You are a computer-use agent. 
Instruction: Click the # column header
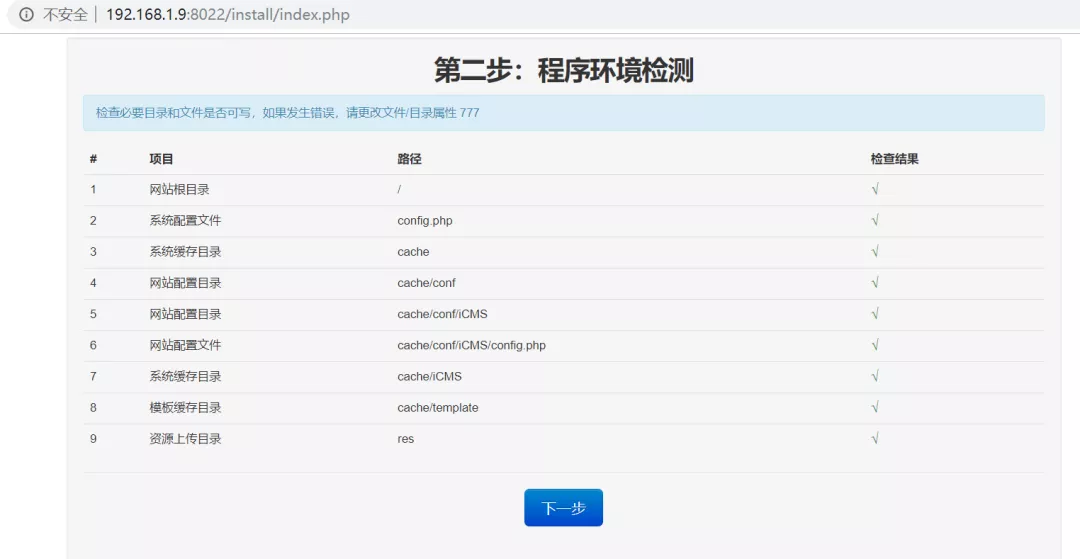point(93,159)
